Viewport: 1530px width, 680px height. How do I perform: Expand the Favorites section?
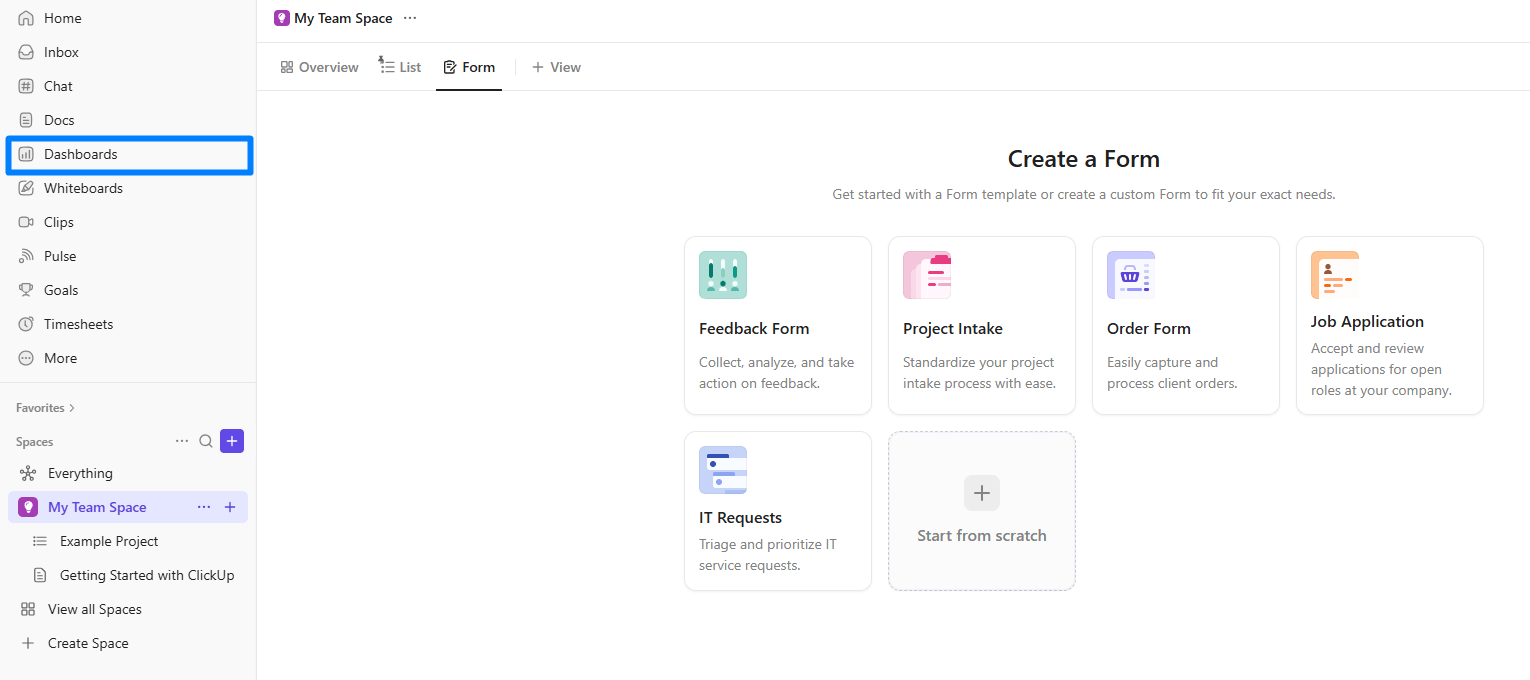[x=44, y=407]
